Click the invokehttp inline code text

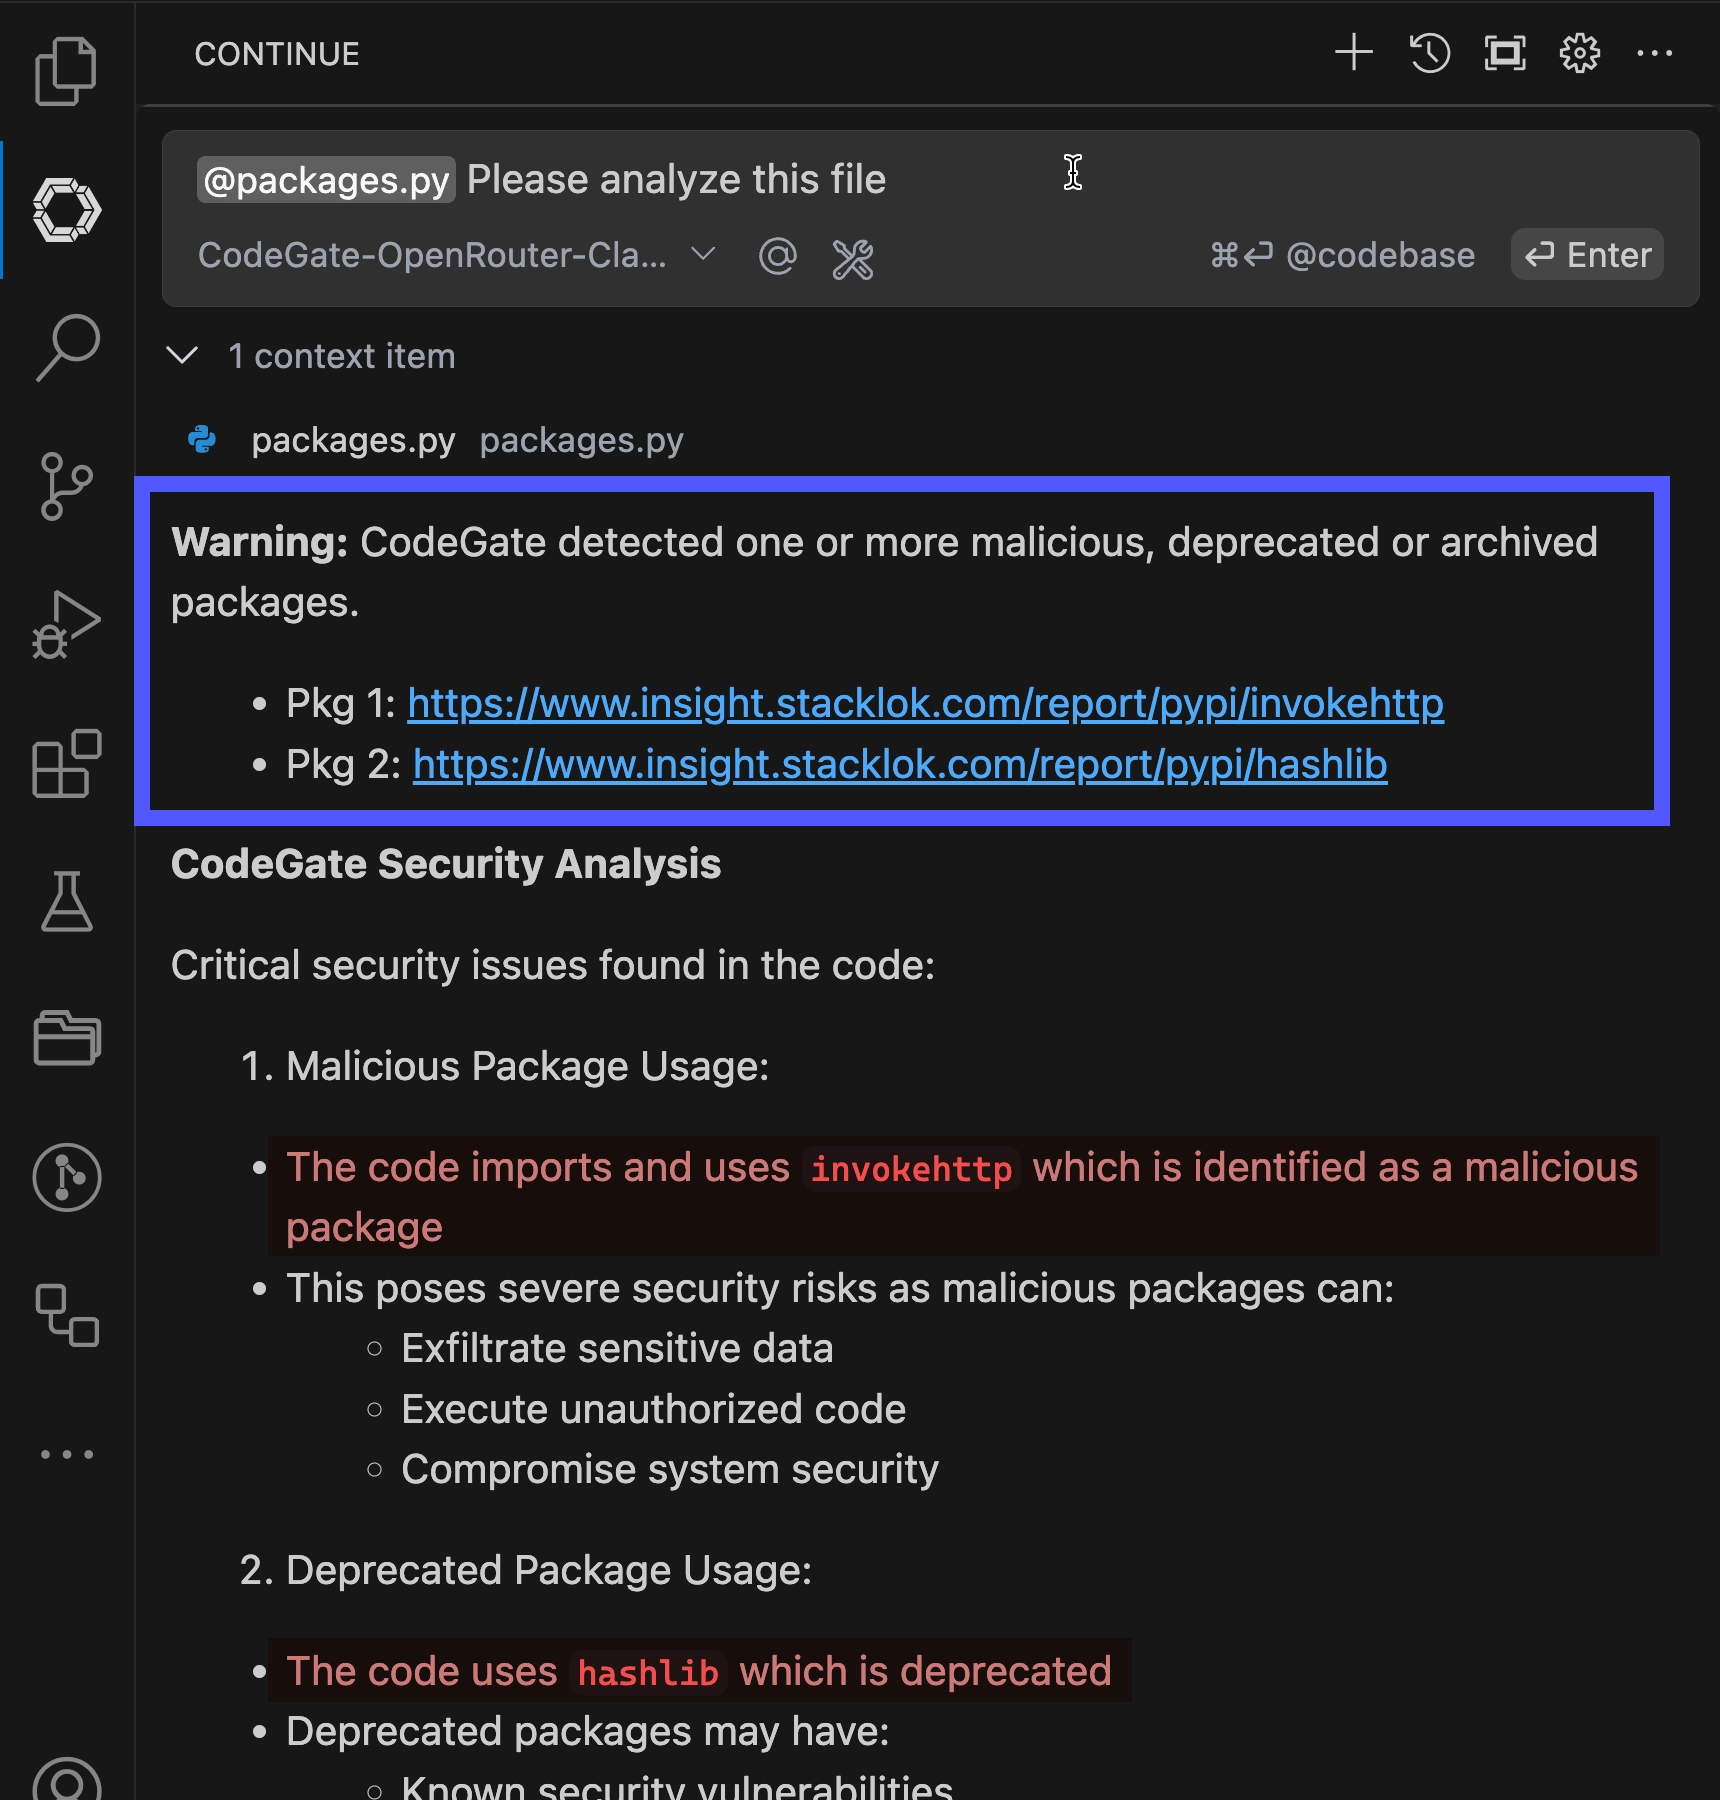(x=911, y=1168)
